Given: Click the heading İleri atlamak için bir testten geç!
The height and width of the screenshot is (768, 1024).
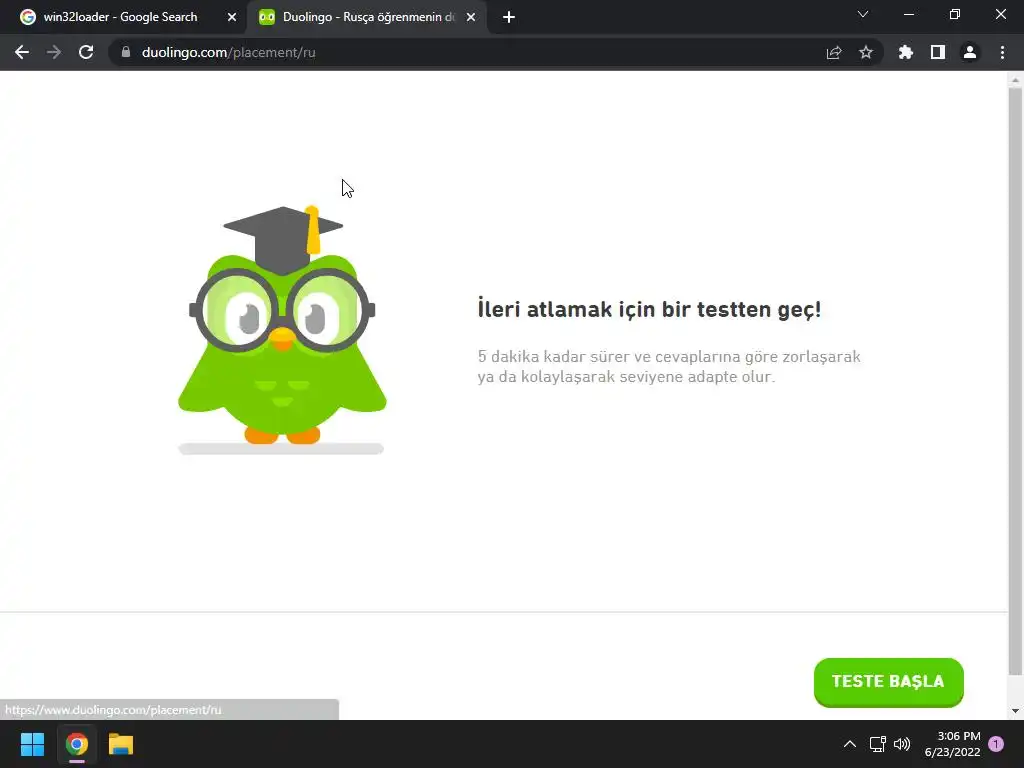Looking at the screenshot, I should click(x=649, y=309).
